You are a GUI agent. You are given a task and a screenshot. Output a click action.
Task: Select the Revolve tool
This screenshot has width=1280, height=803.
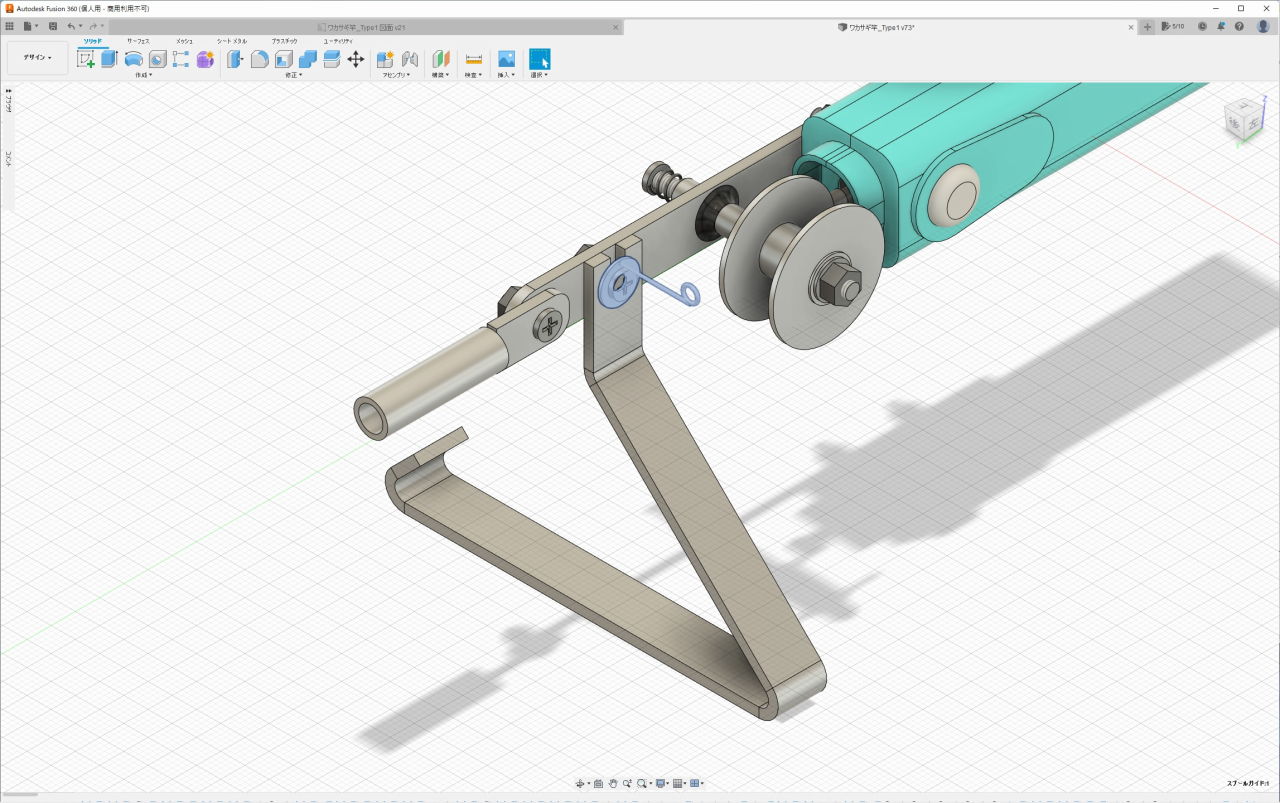(x=133, y=59)
